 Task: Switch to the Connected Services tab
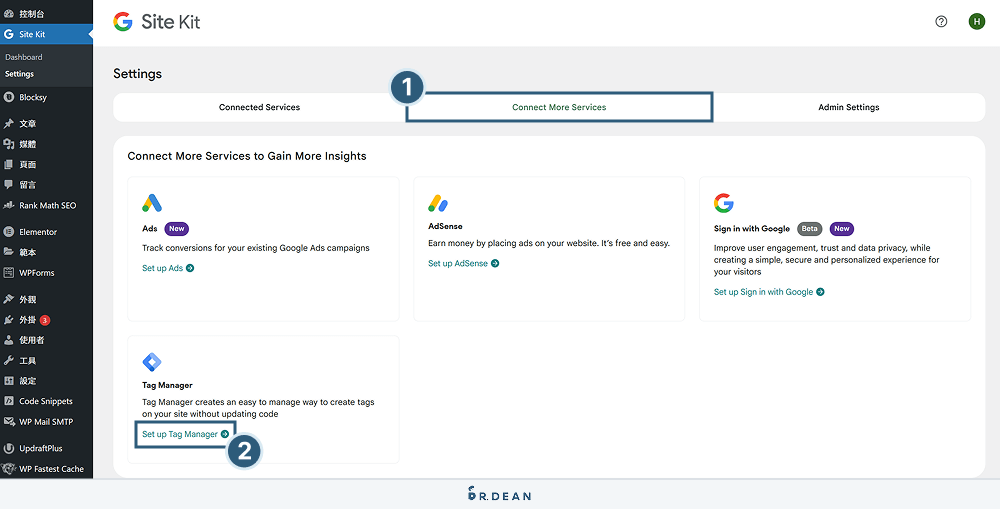click(x=259, y=107)
